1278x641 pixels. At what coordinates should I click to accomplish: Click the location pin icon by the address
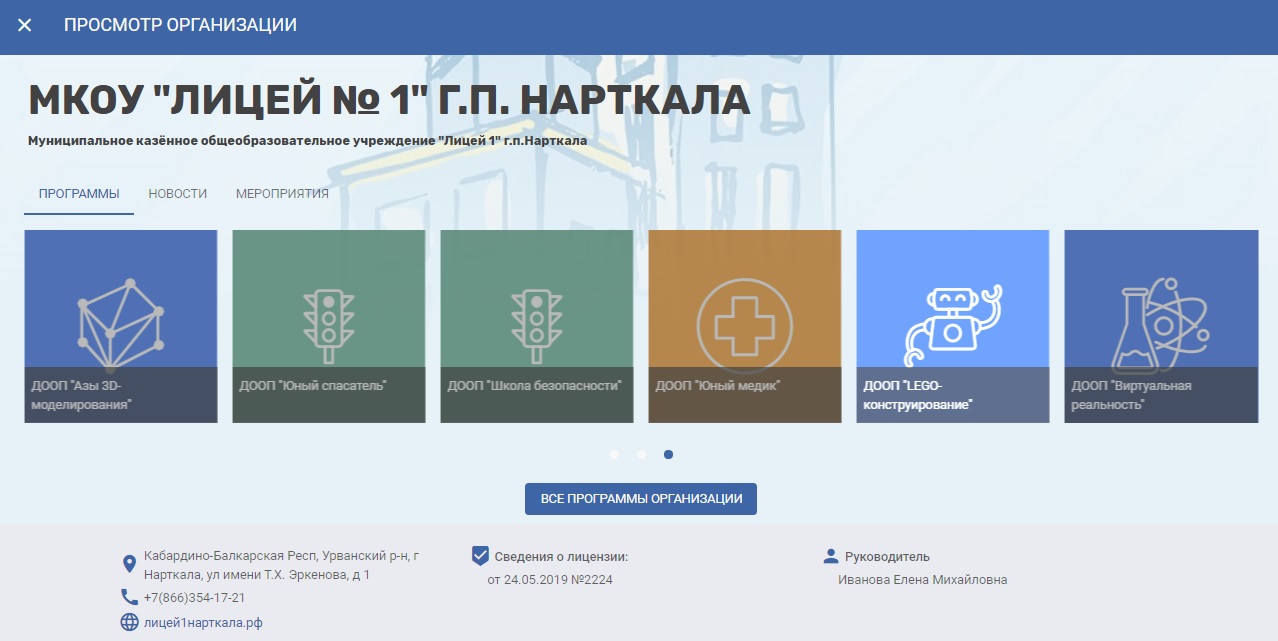[129, 564]
